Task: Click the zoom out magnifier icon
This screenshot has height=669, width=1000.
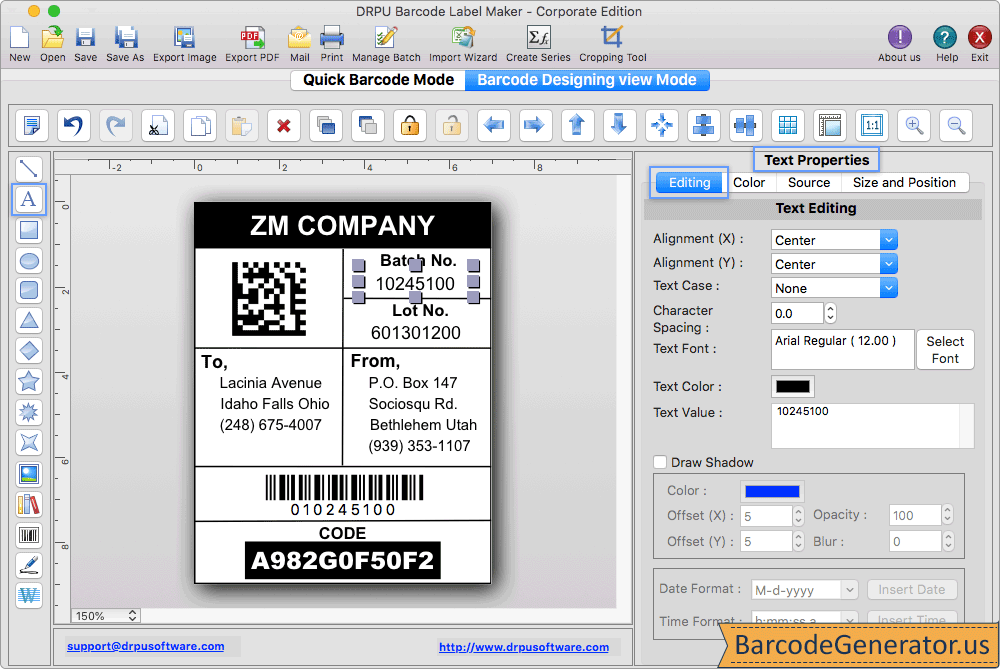Action: pos(956,125)
